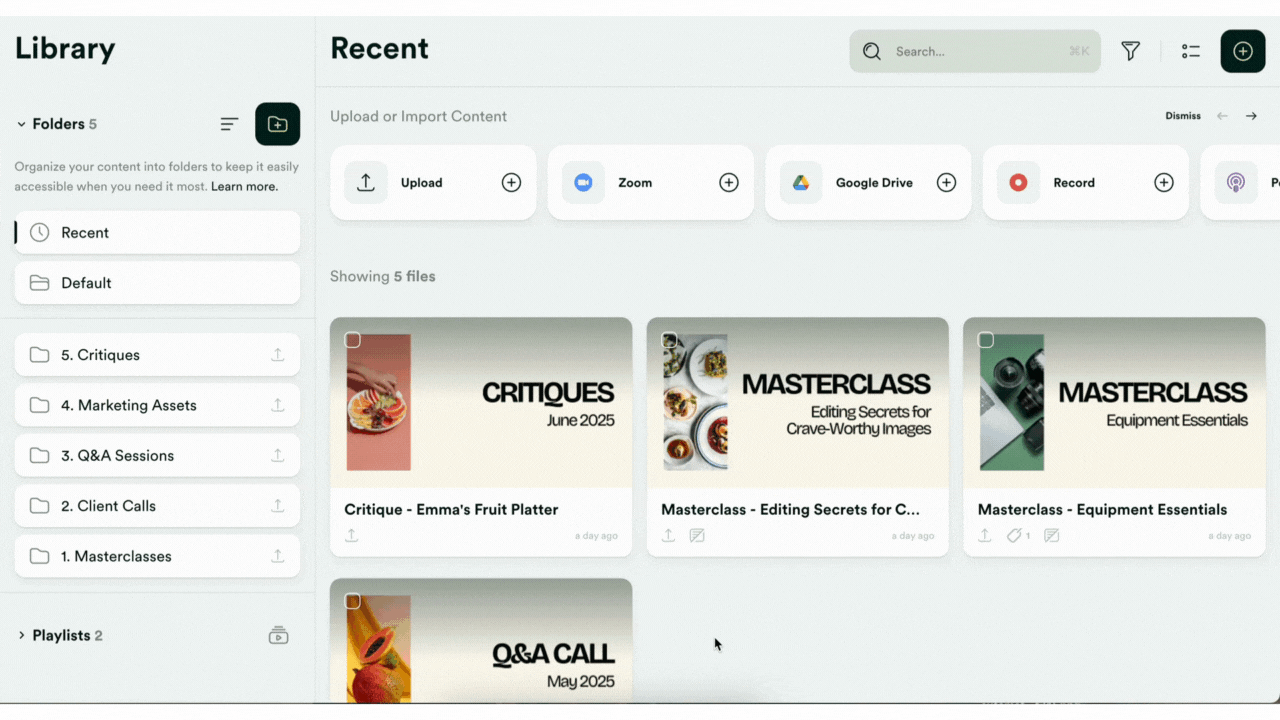This screenshot has height=720, width=1280.
Task: Click the filter funnel icon
Action: pyautogui.click(x=1131, y=51)
